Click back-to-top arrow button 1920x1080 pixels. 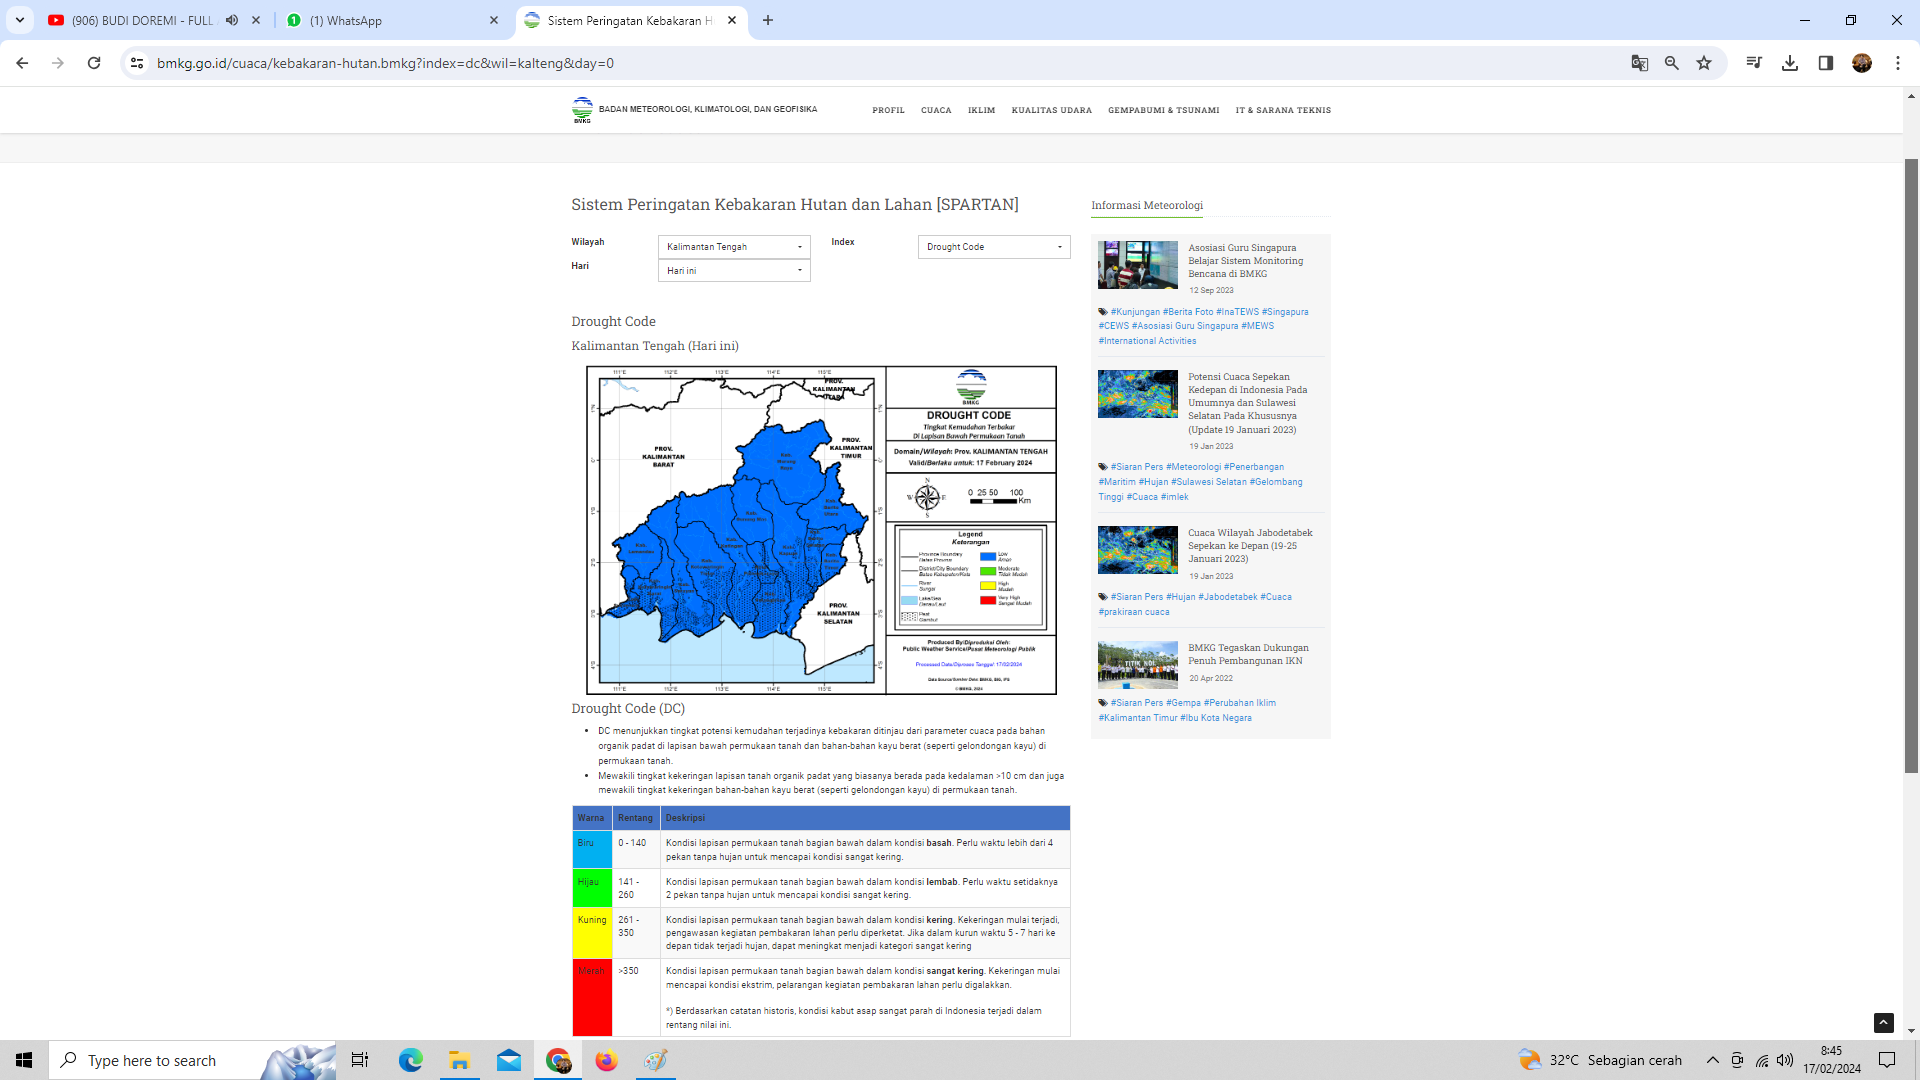point(1884,1022)
